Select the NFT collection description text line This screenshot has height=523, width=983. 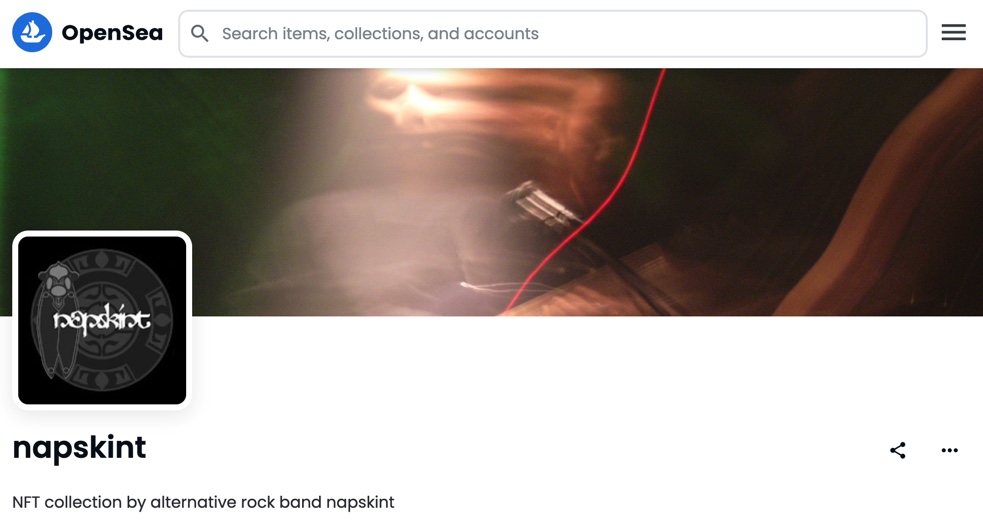(203, 502)
